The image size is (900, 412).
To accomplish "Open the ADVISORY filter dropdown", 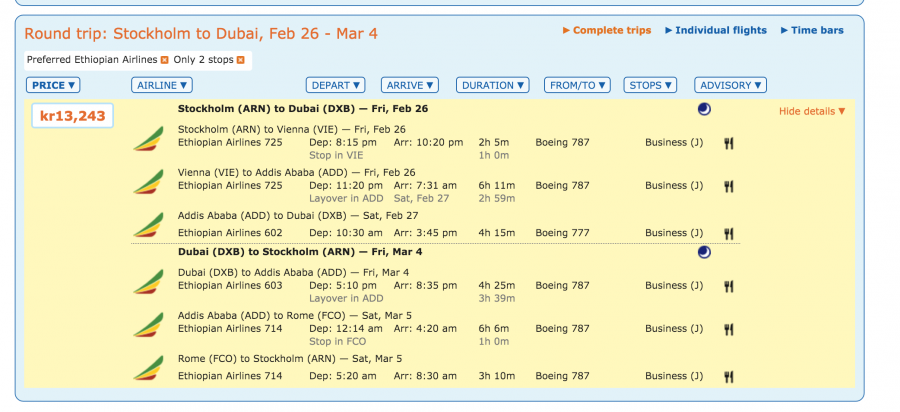I will (x=731, y=85).
